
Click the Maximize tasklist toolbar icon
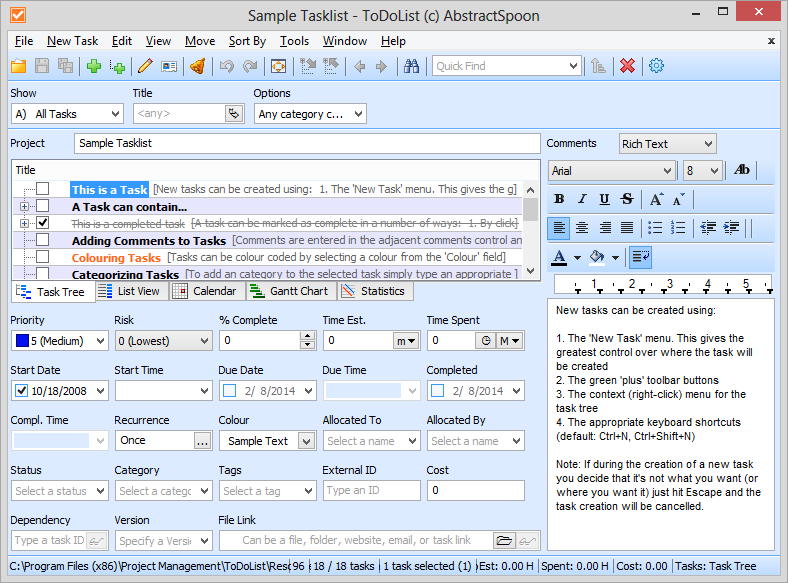tap(278, 66)
